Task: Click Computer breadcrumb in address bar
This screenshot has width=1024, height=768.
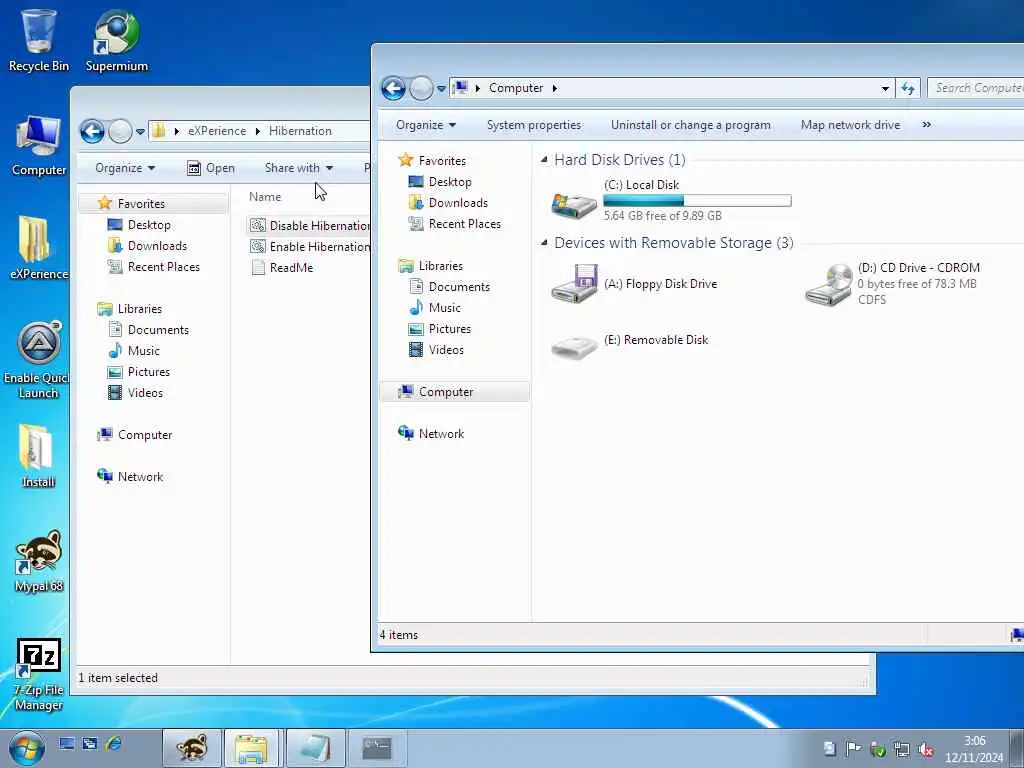Action: pos(516,88)
